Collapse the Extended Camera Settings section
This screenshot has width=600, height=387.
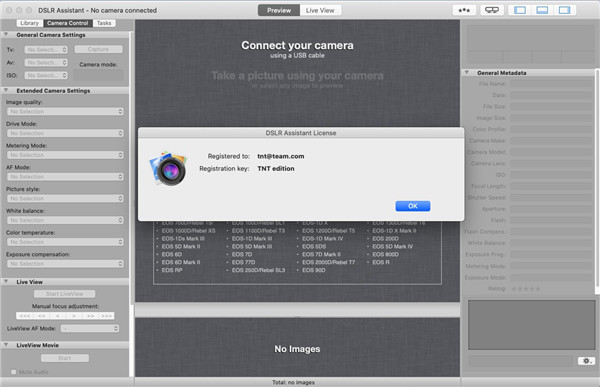[x=6, y=90]
